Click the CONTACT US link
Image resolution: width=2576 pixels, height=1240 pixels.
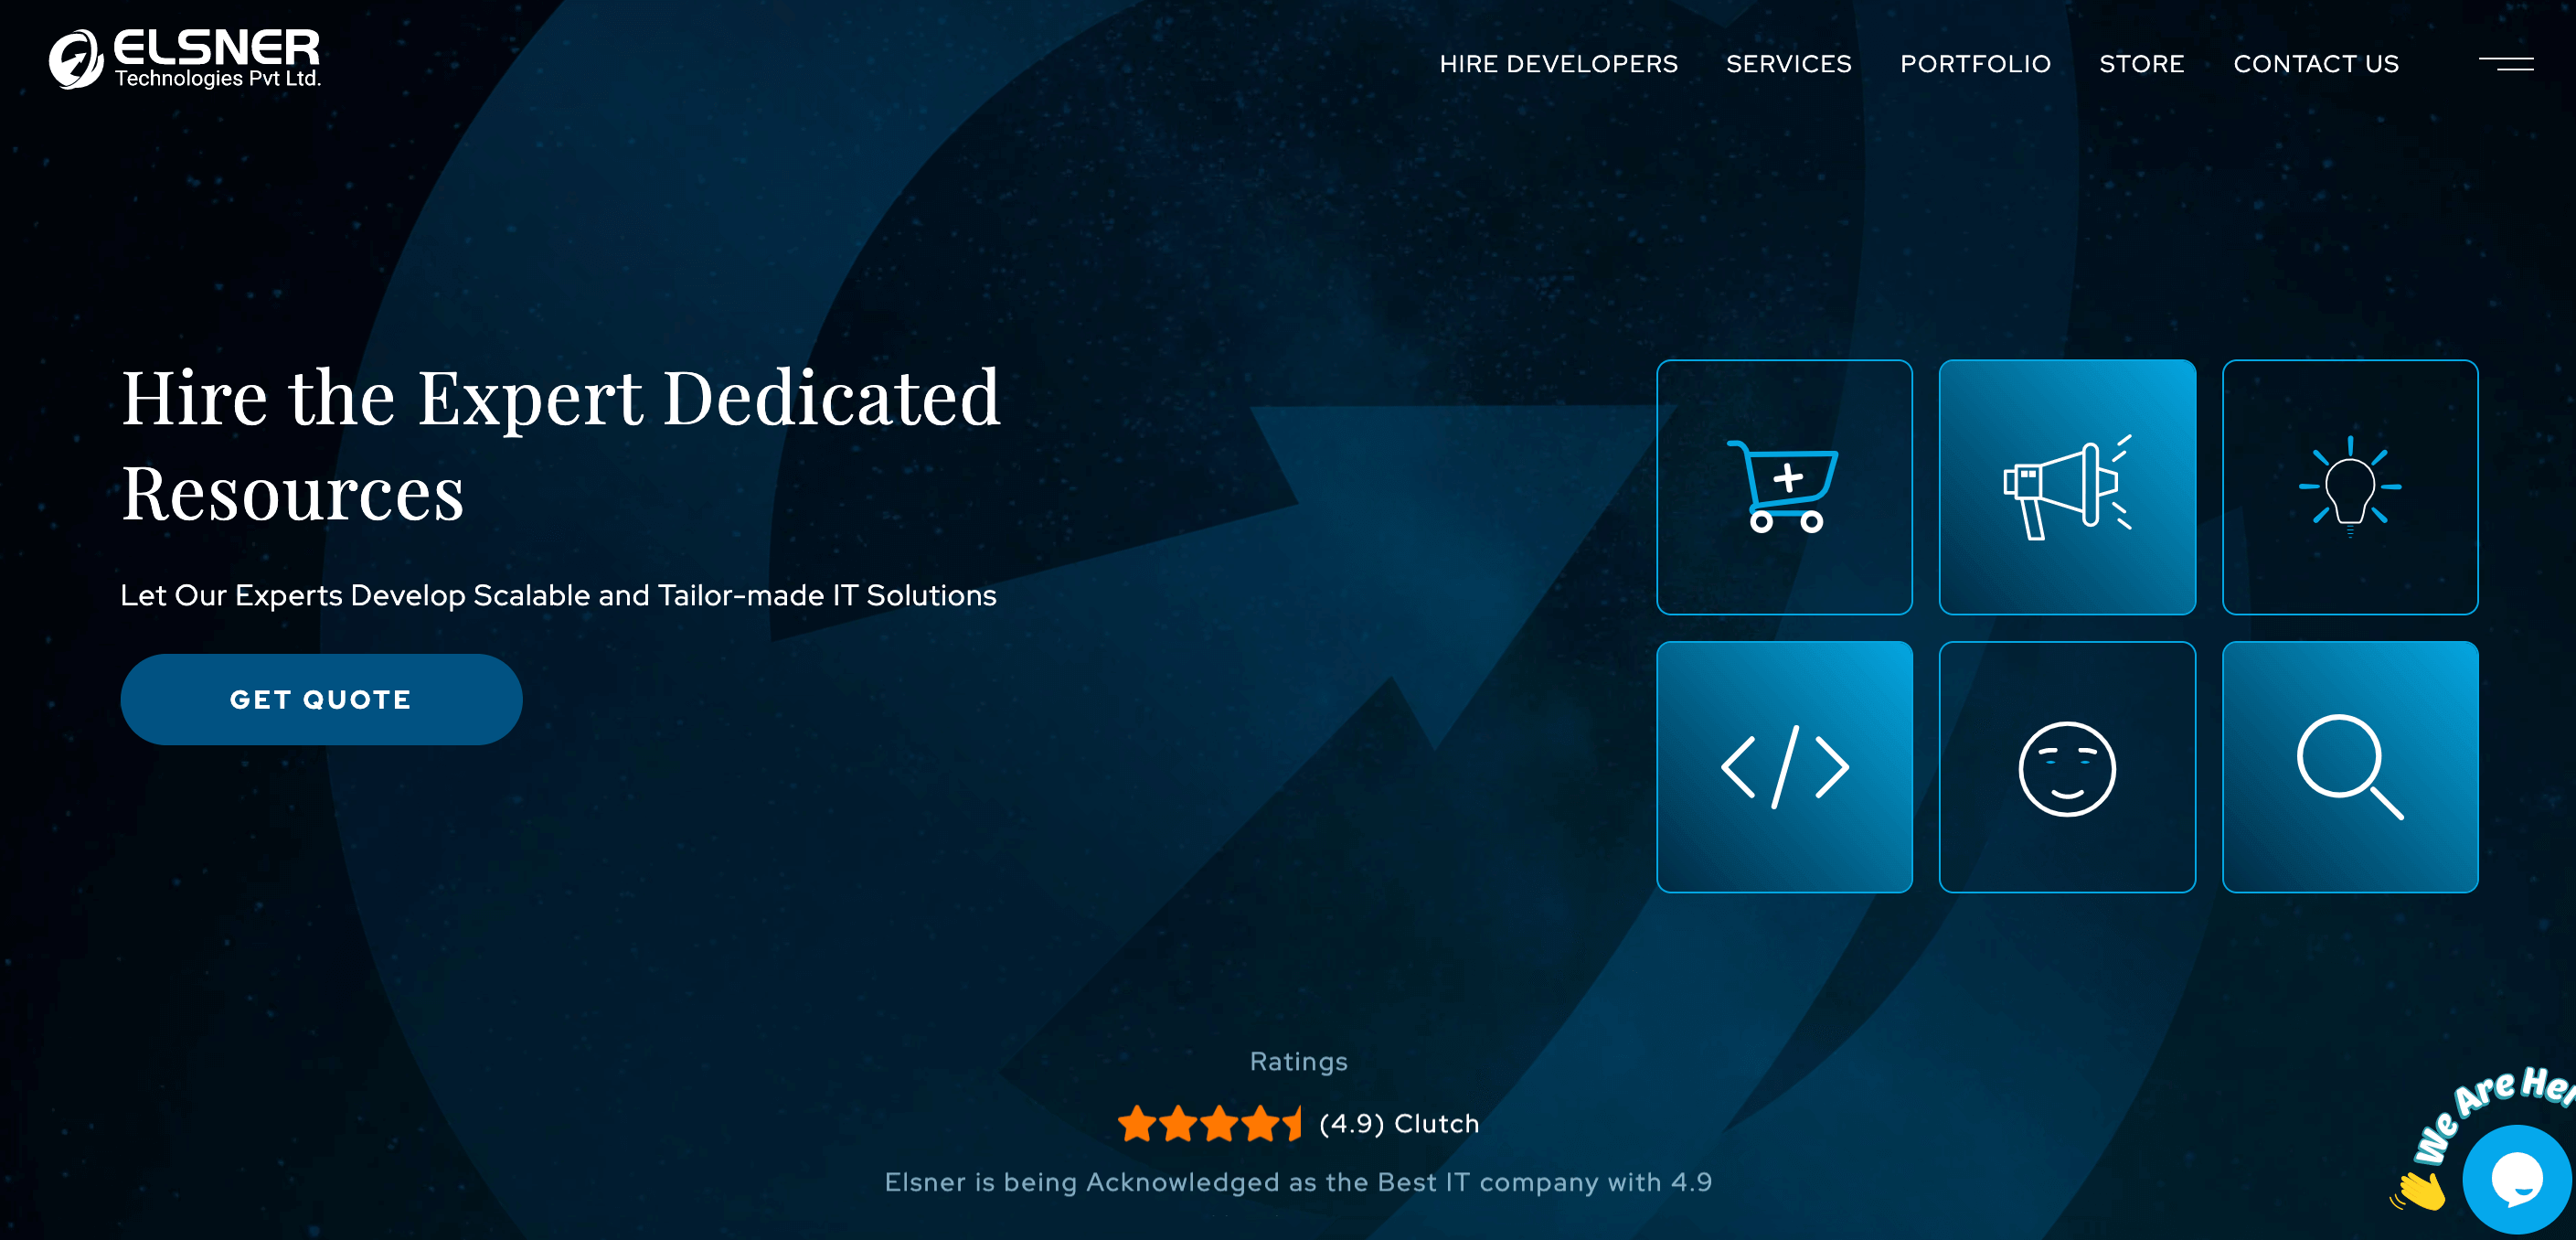[x=2315, y=62]
